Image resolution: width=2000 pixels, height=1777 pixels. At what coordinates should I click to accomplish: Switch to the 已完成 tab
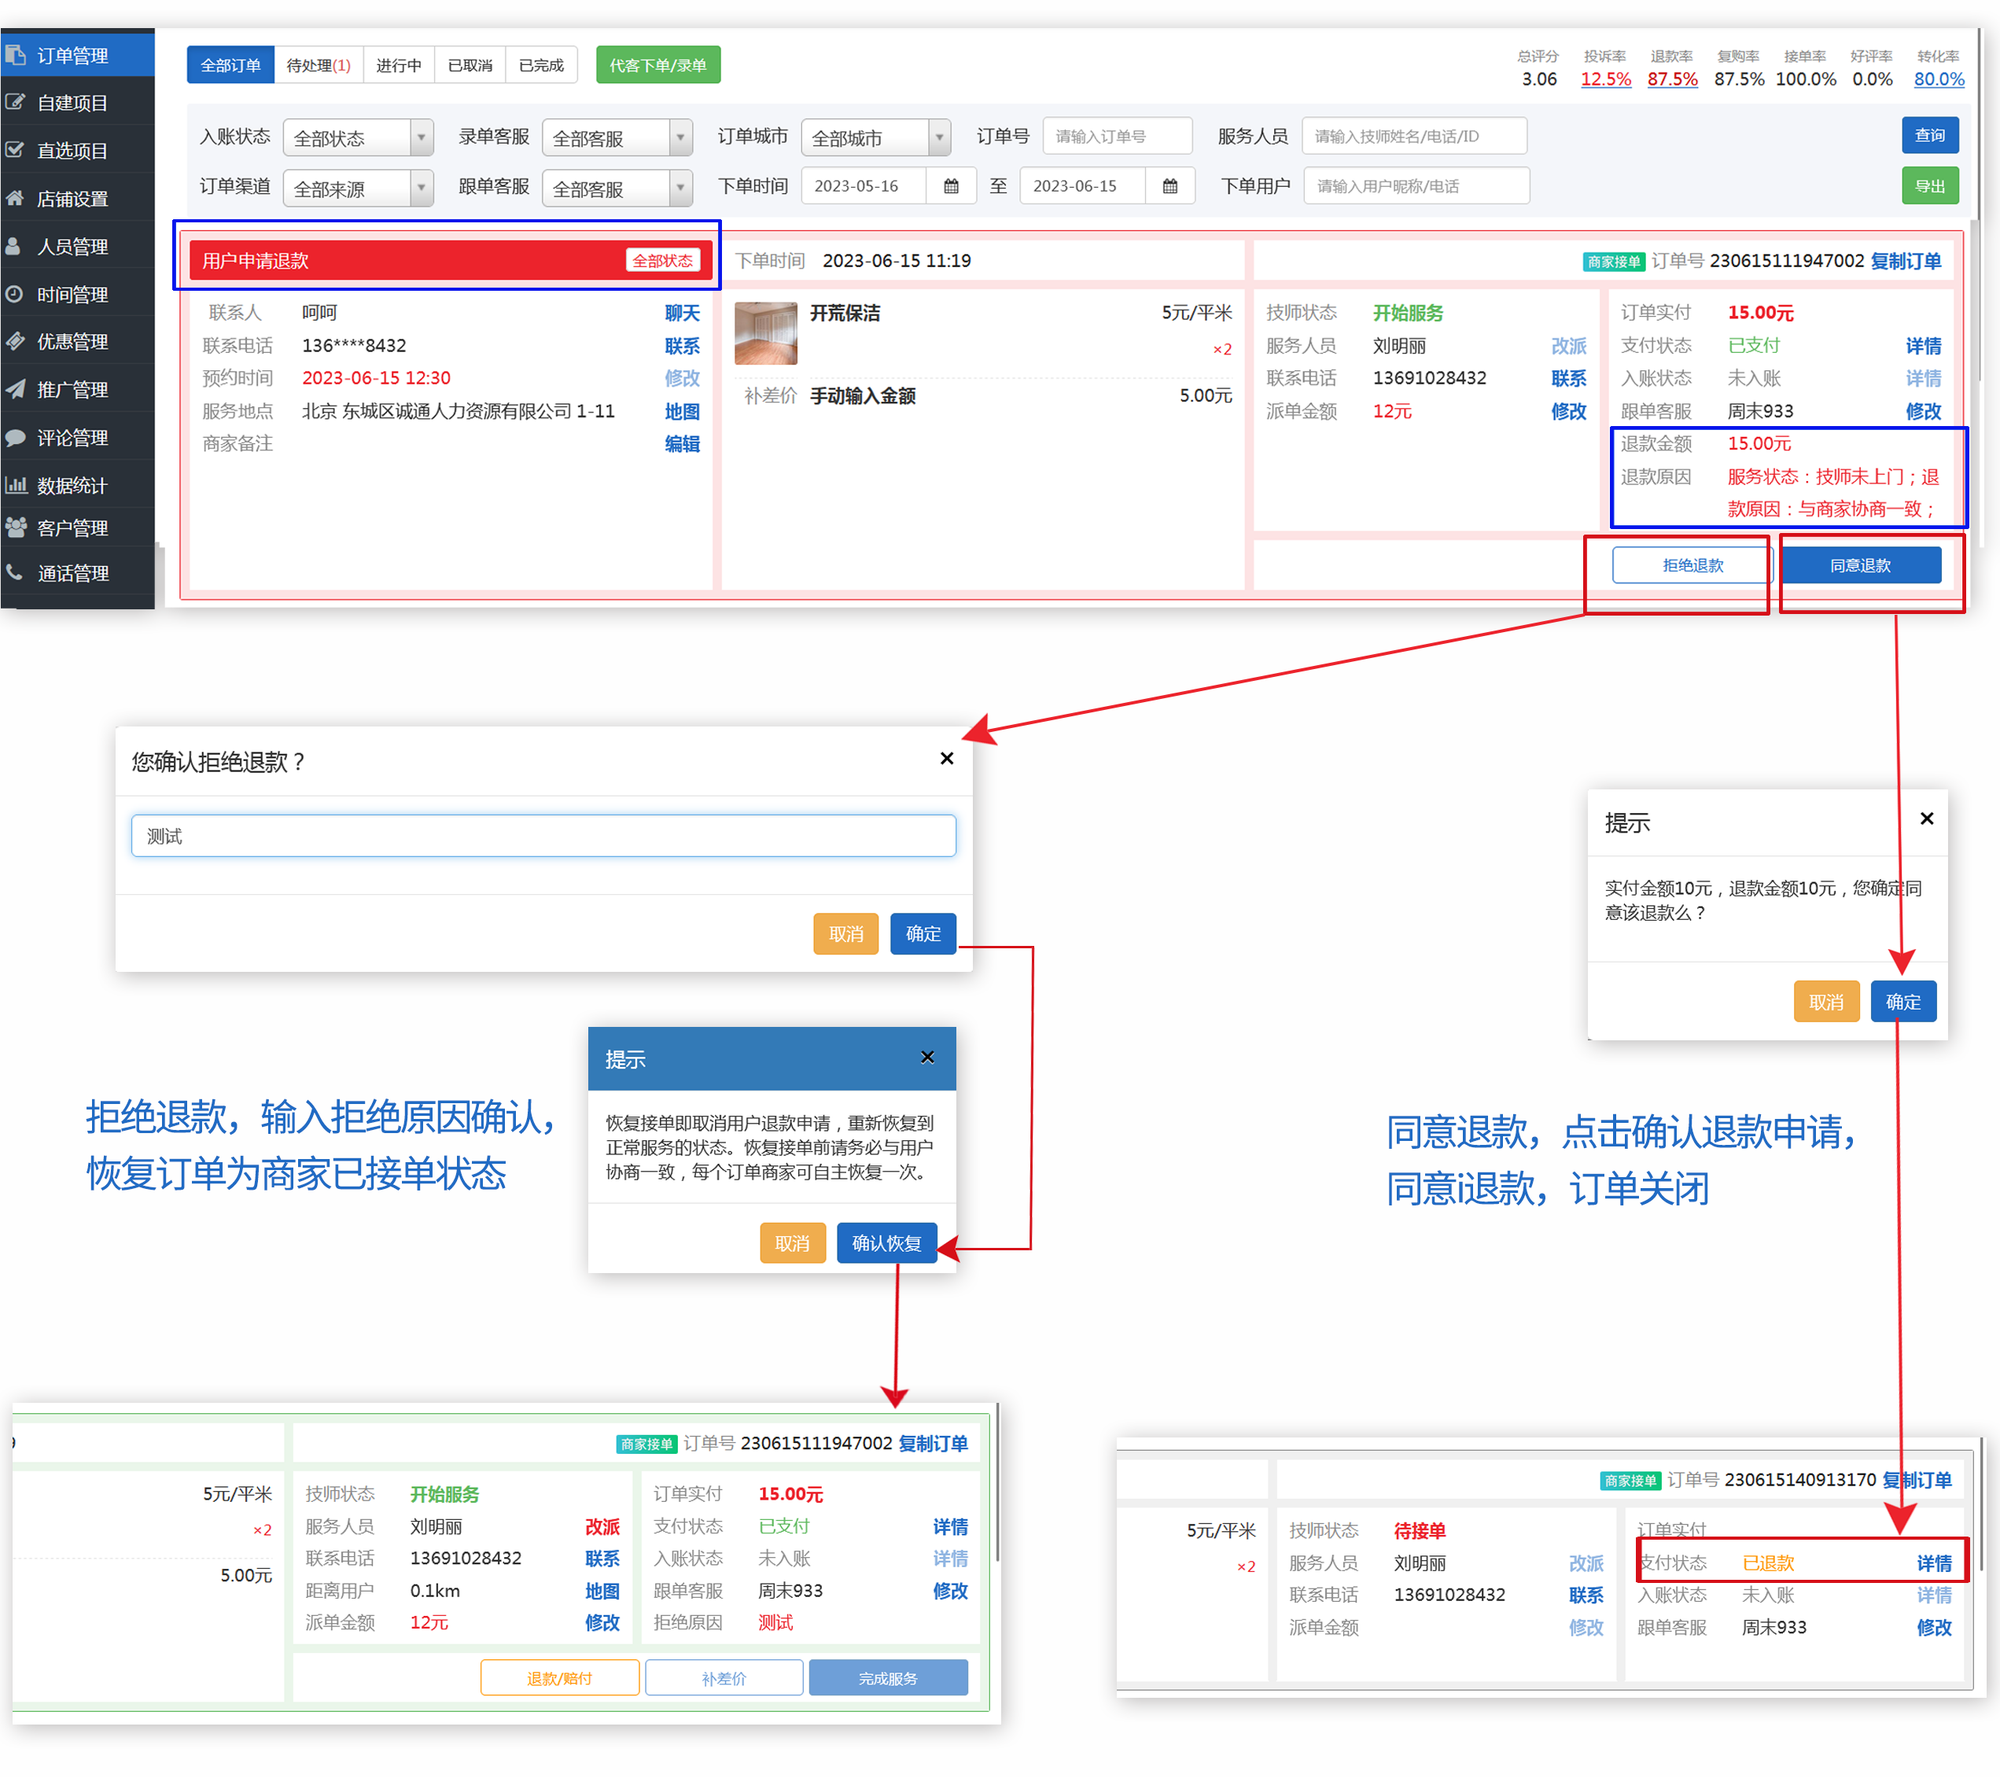pyautogui.click(x=541, y=65)
